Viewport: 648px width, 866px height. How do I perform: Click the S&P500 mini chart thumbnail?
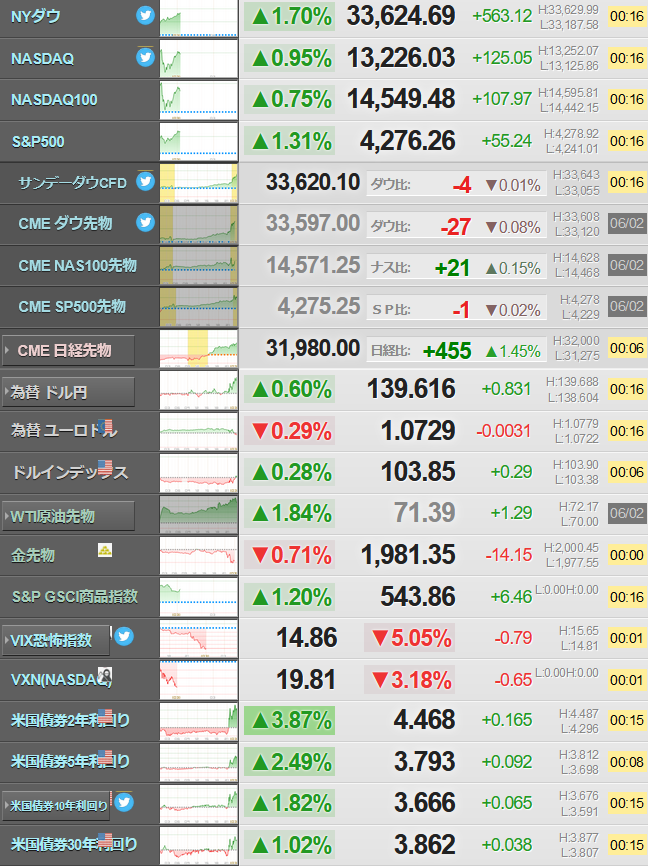click(199, 141)
